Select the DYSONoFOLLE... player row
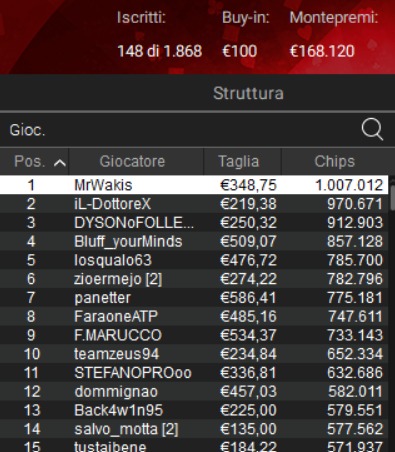 194,222
